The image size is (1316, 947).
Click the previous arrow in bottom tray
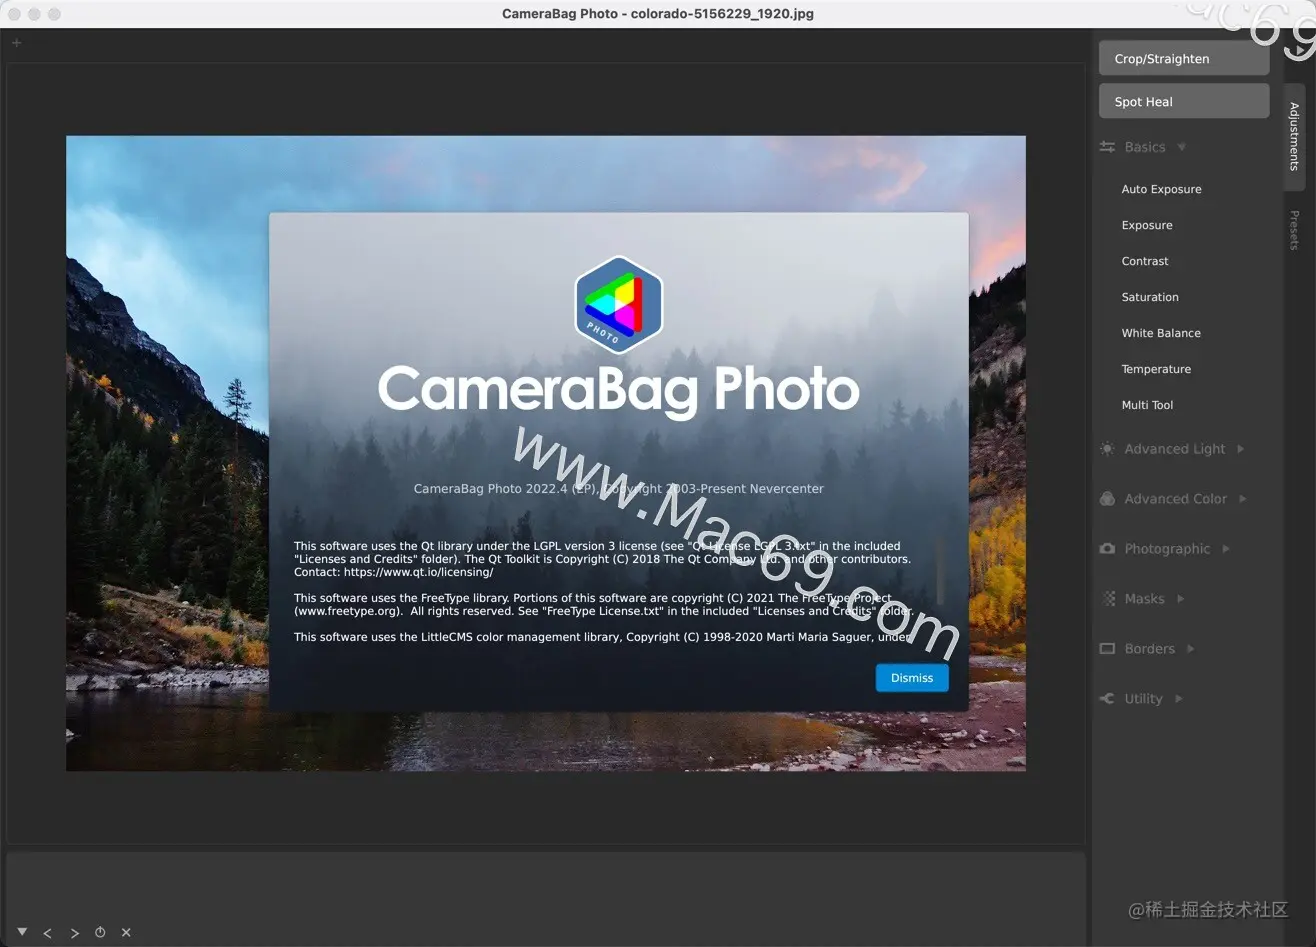point(47,933)
